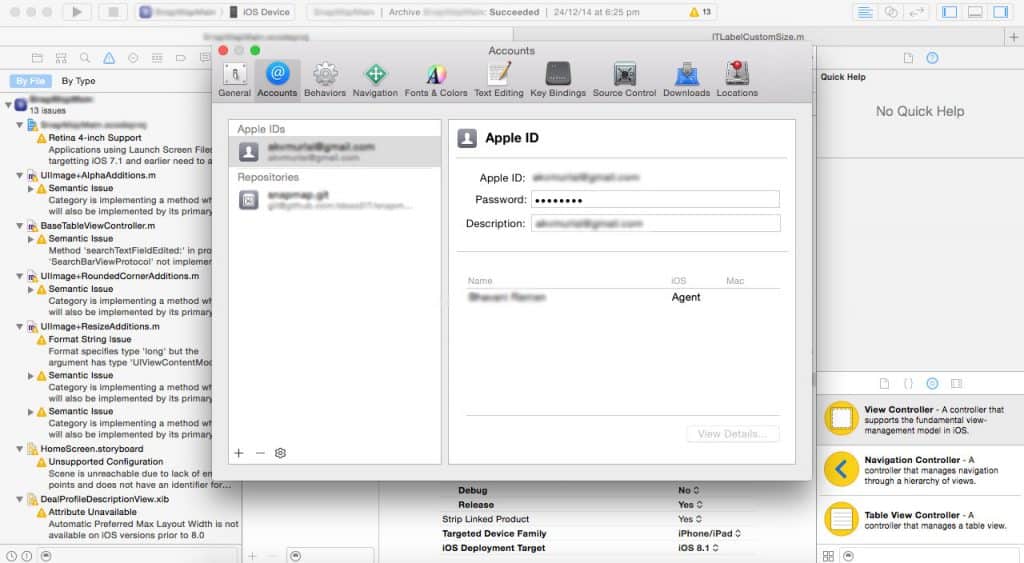Select the Unsupported Configuration warning

(105, 462)
